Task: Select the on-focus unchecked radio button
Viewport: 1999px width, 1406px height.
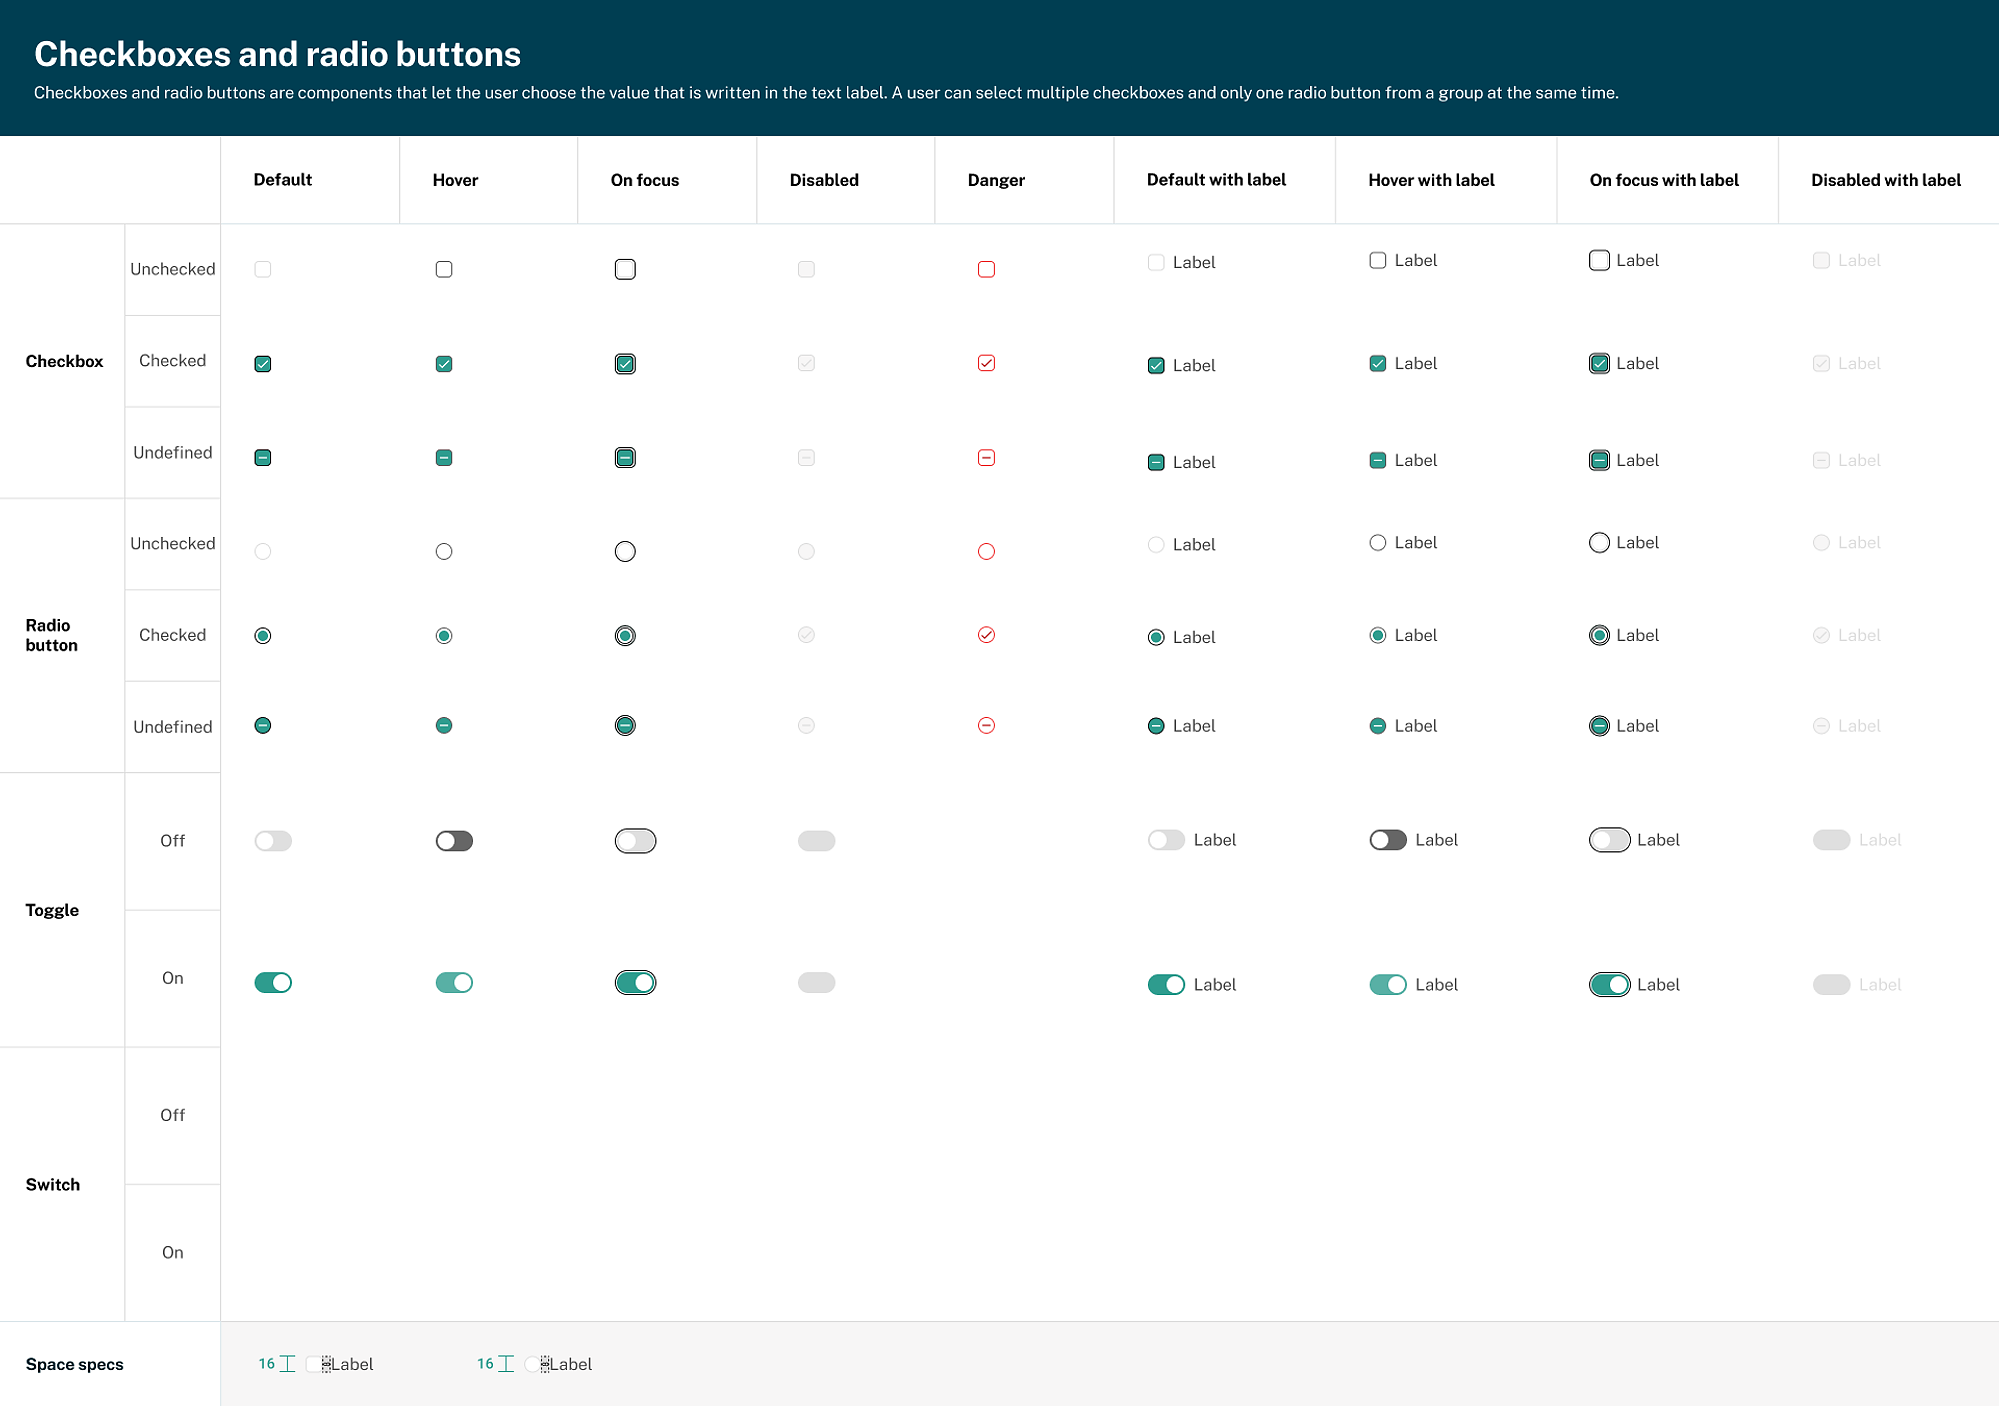Action: tap(625, 551)
